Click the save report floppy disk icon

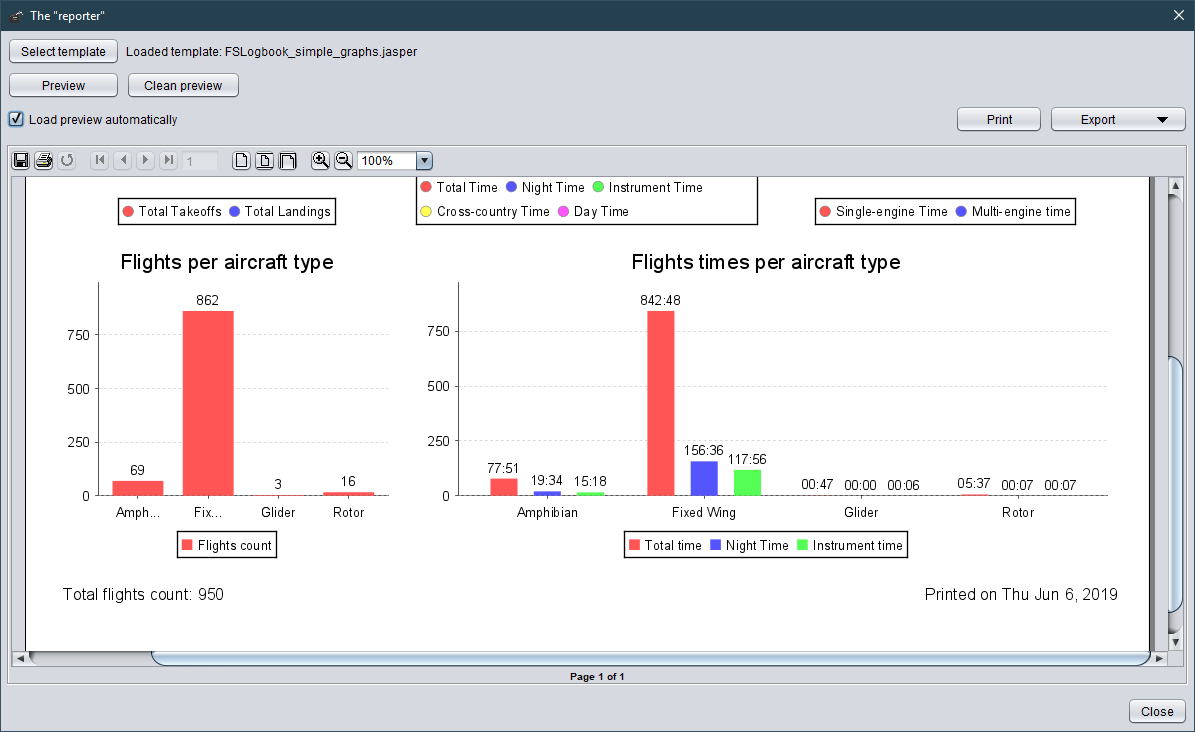tap(21, 160)
